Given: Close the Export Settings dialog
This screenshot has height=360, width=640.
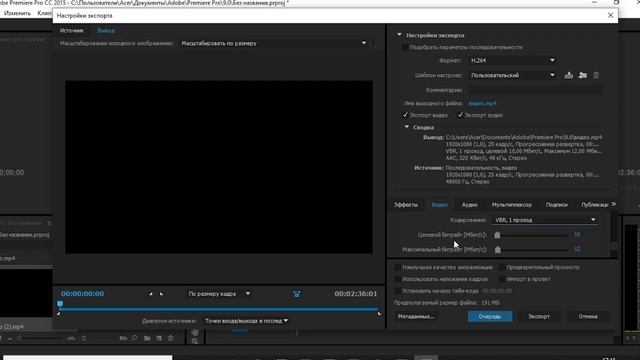Looking at the screenshot, I should coord(611,16).
